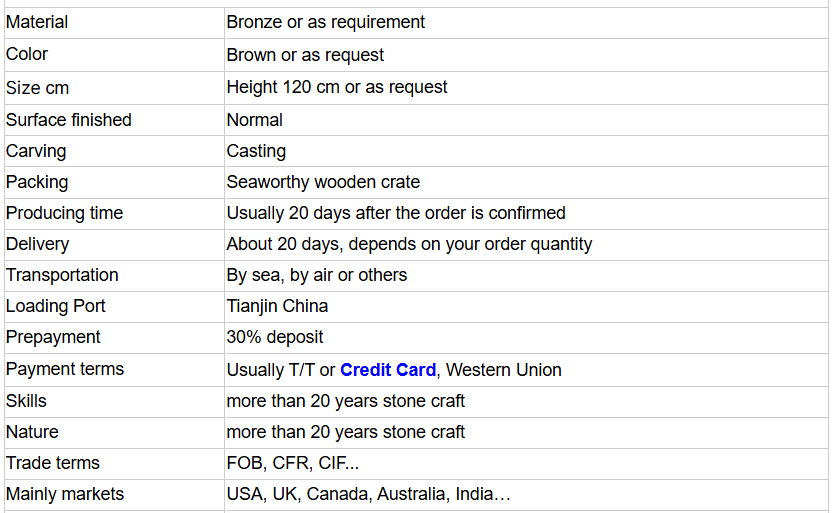Select the 'Size cm' label cell
835x513 pixels.
114,88
